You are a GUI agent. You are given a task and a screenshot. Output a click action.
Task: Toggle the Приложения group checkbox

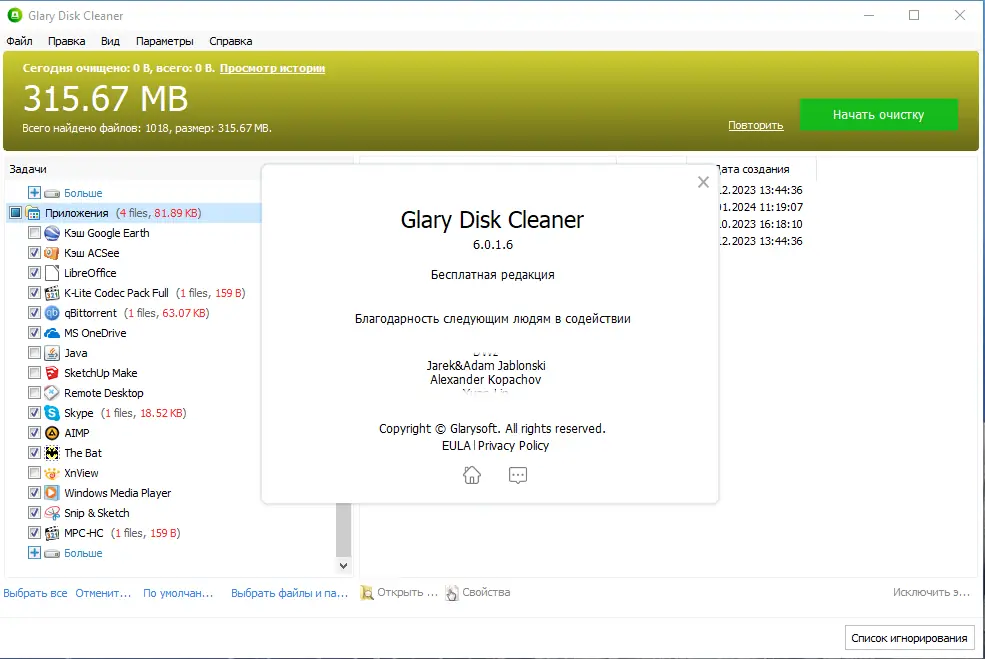point(15,213)
